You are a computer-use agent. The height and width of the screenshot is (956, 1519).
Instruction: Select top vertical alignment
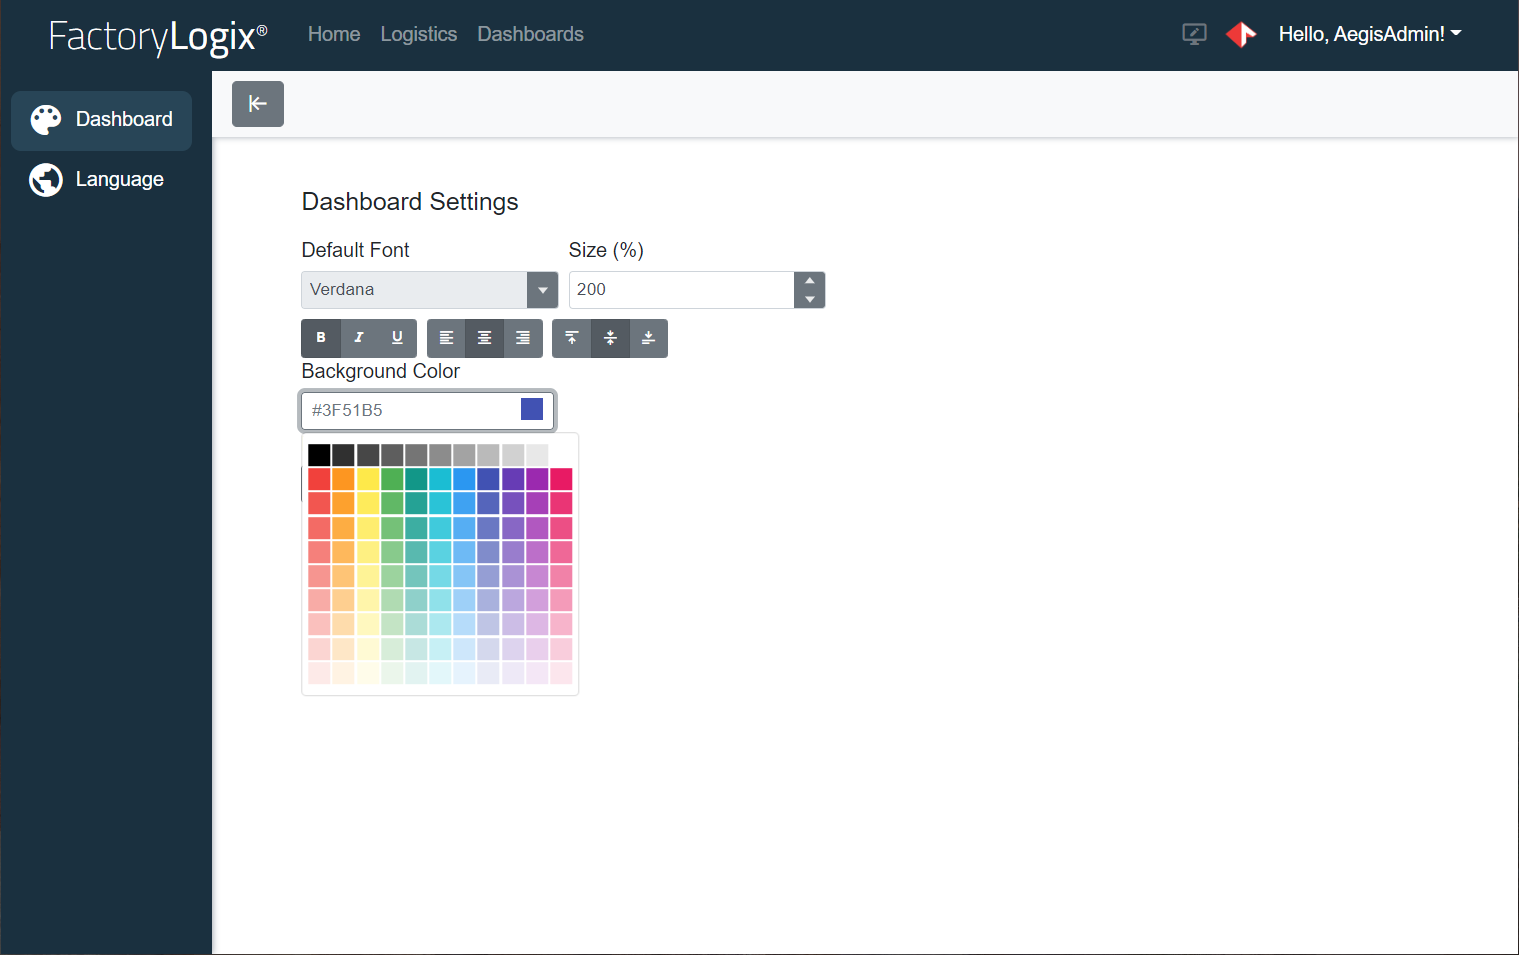pyautogui.click(x=571, y=338)
